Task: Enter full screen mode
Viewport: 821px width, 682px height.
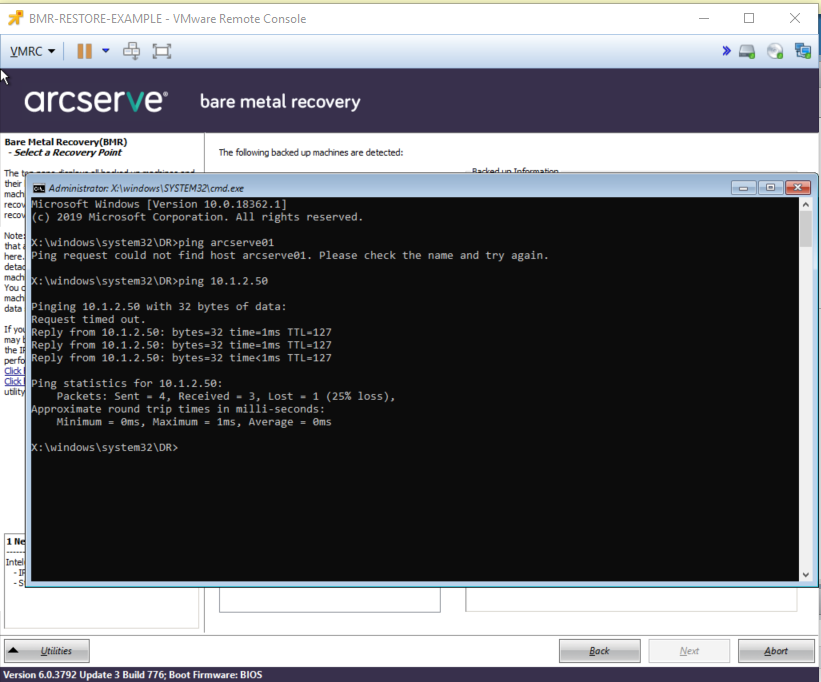Action: (162, 51)
